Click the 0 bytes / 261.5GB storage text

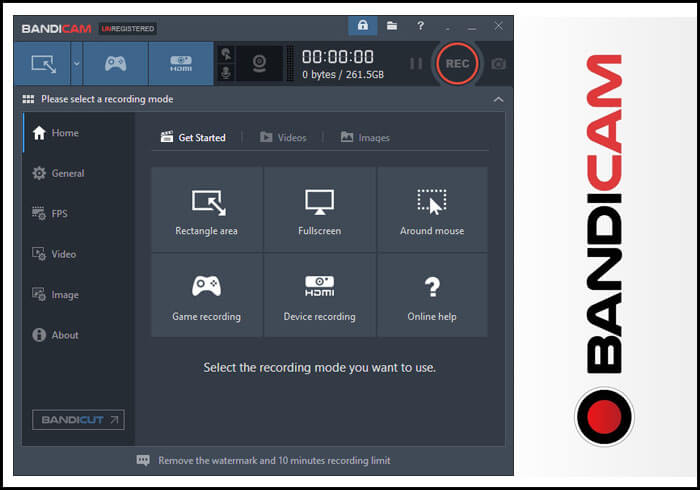pyautogui.click(x=343, y=75)
